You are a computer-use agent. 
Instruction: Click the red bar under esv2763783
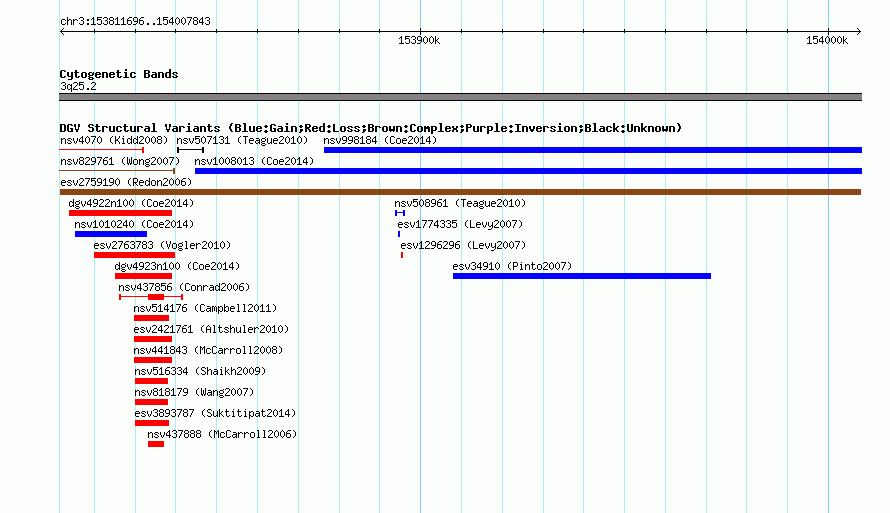(x=135, y=255)
